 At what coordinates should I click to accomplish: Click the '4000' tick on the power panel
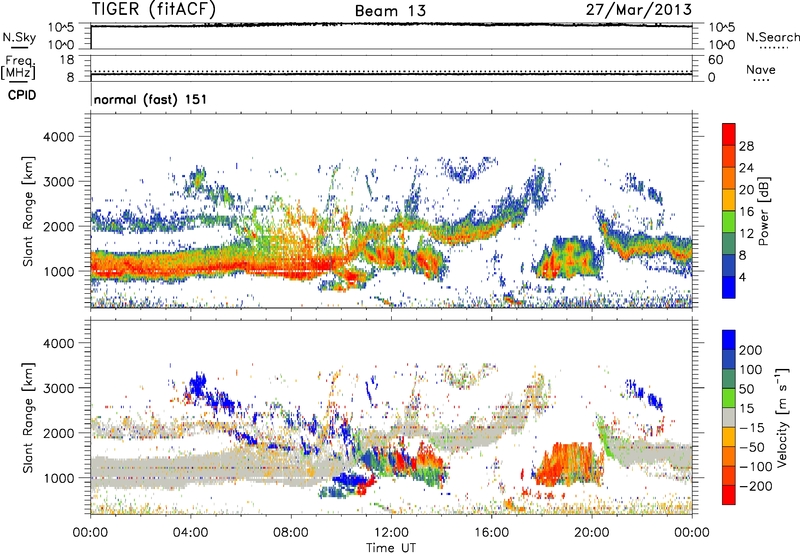[x=59, y=137]
